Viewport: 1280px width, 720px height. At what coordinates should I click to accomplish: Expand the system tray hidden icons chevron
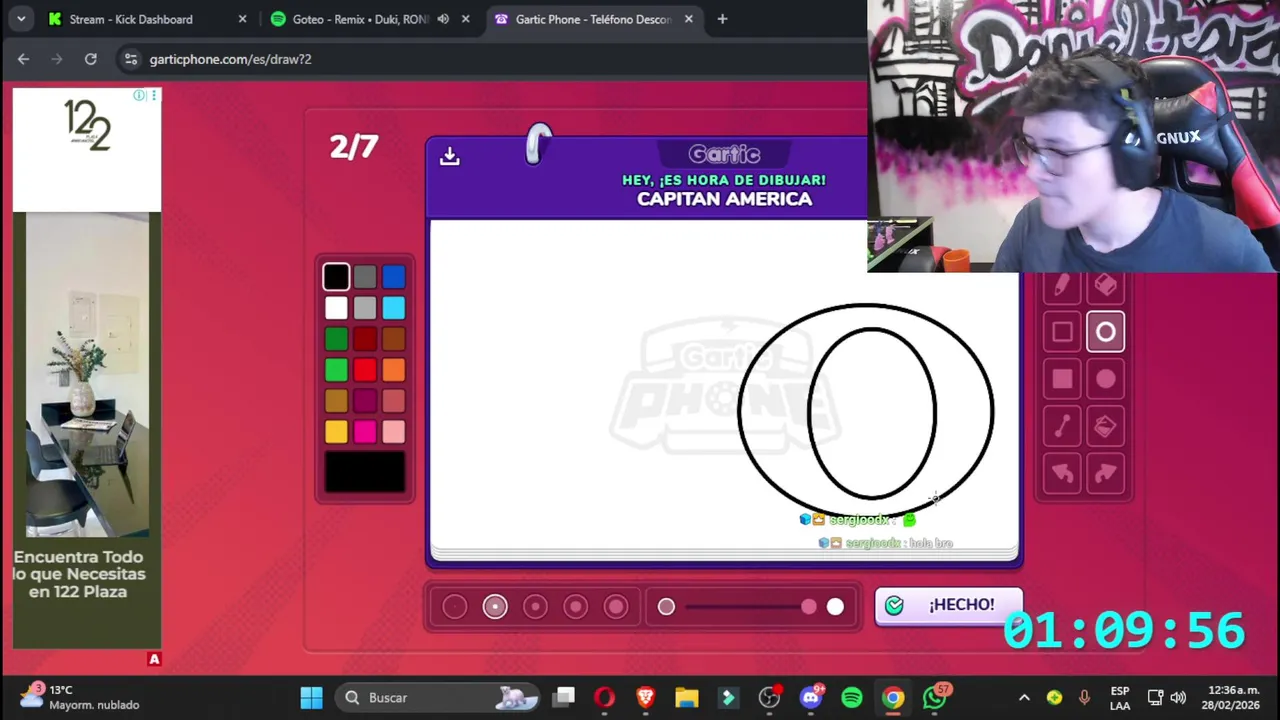coord(1024,698)
